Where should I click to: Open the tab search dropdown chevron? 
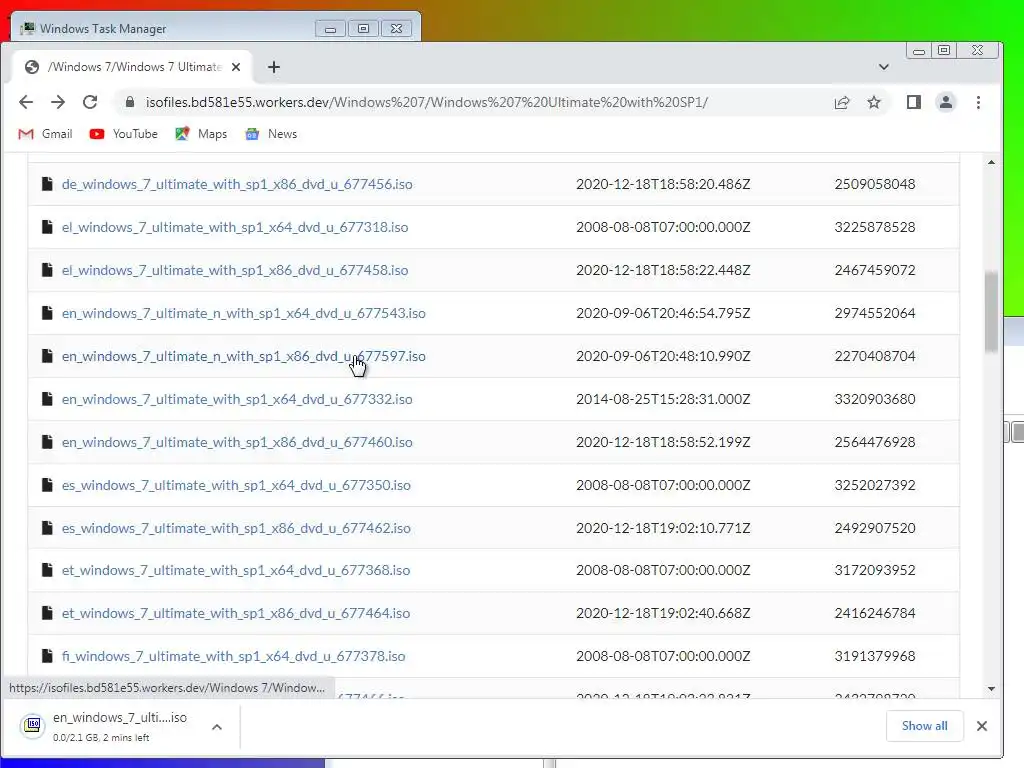point(884,67)
